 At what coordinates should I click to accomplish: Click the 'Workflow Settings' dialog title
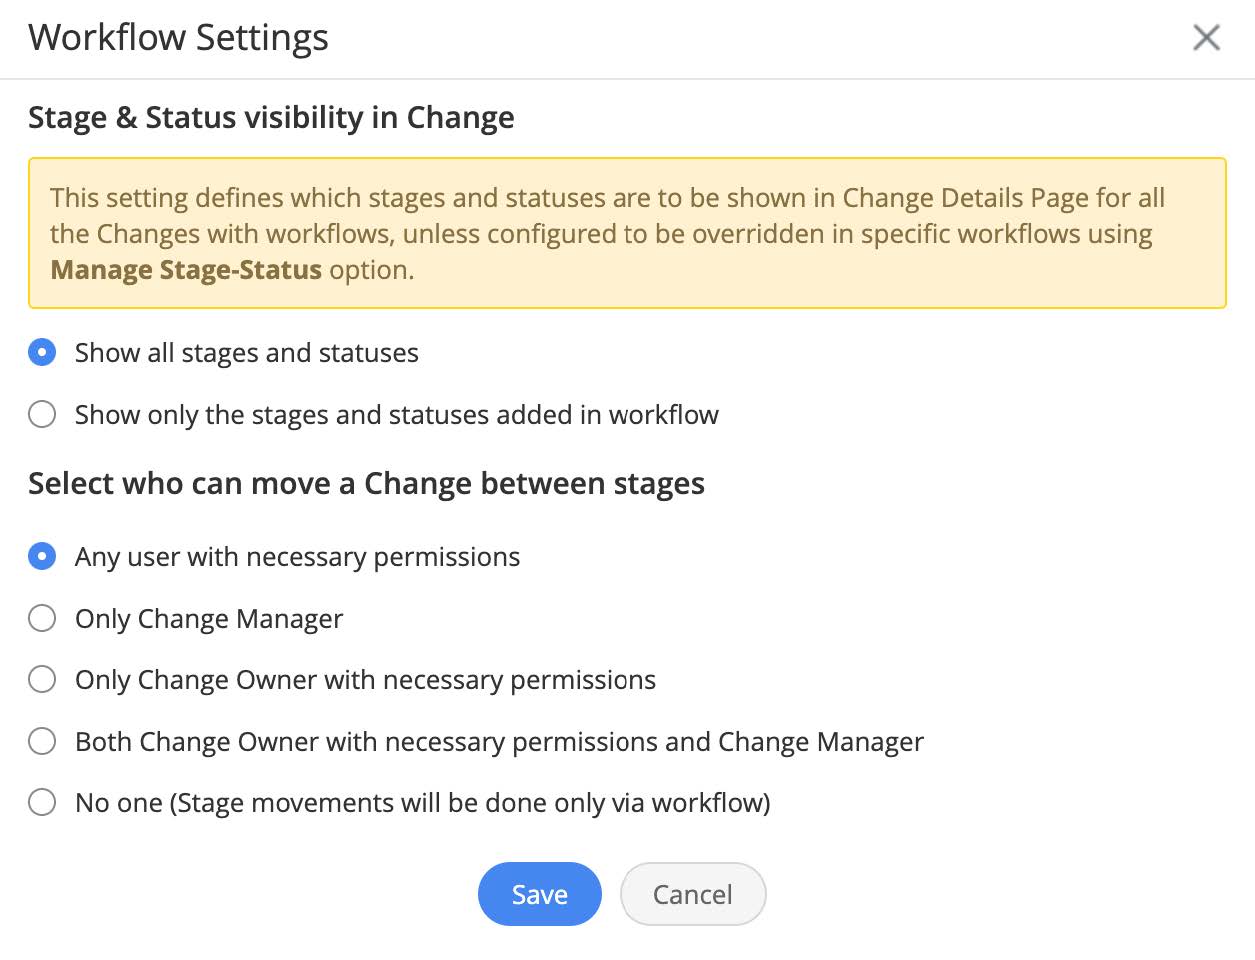click(x=178, y=38)
